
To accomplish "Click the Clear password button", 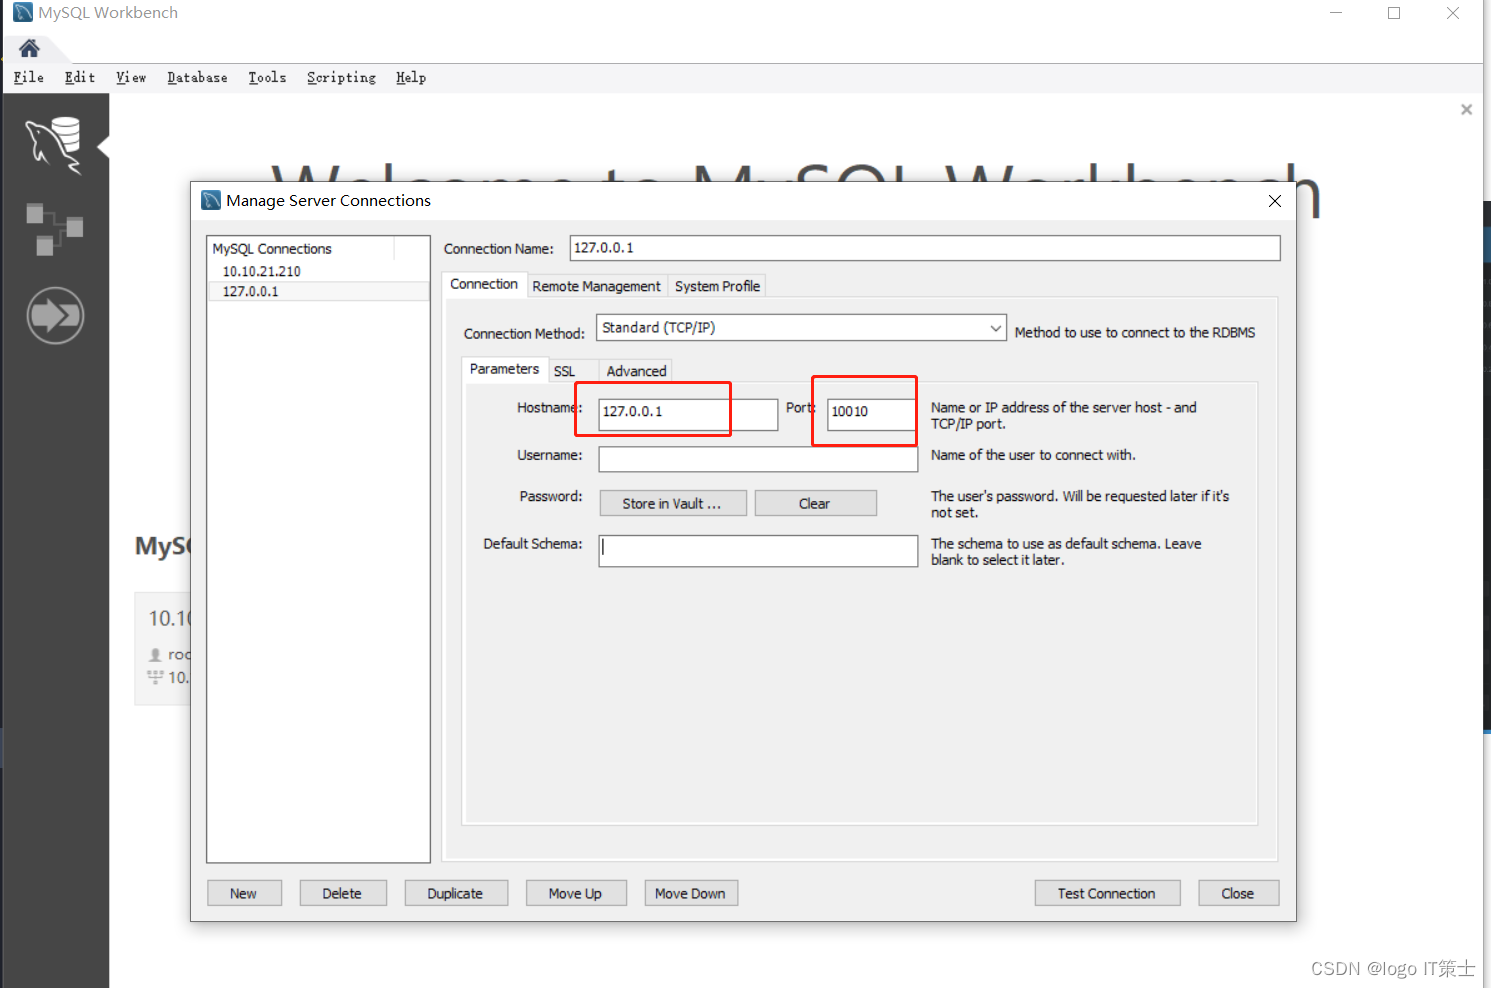I will point(815,503).
